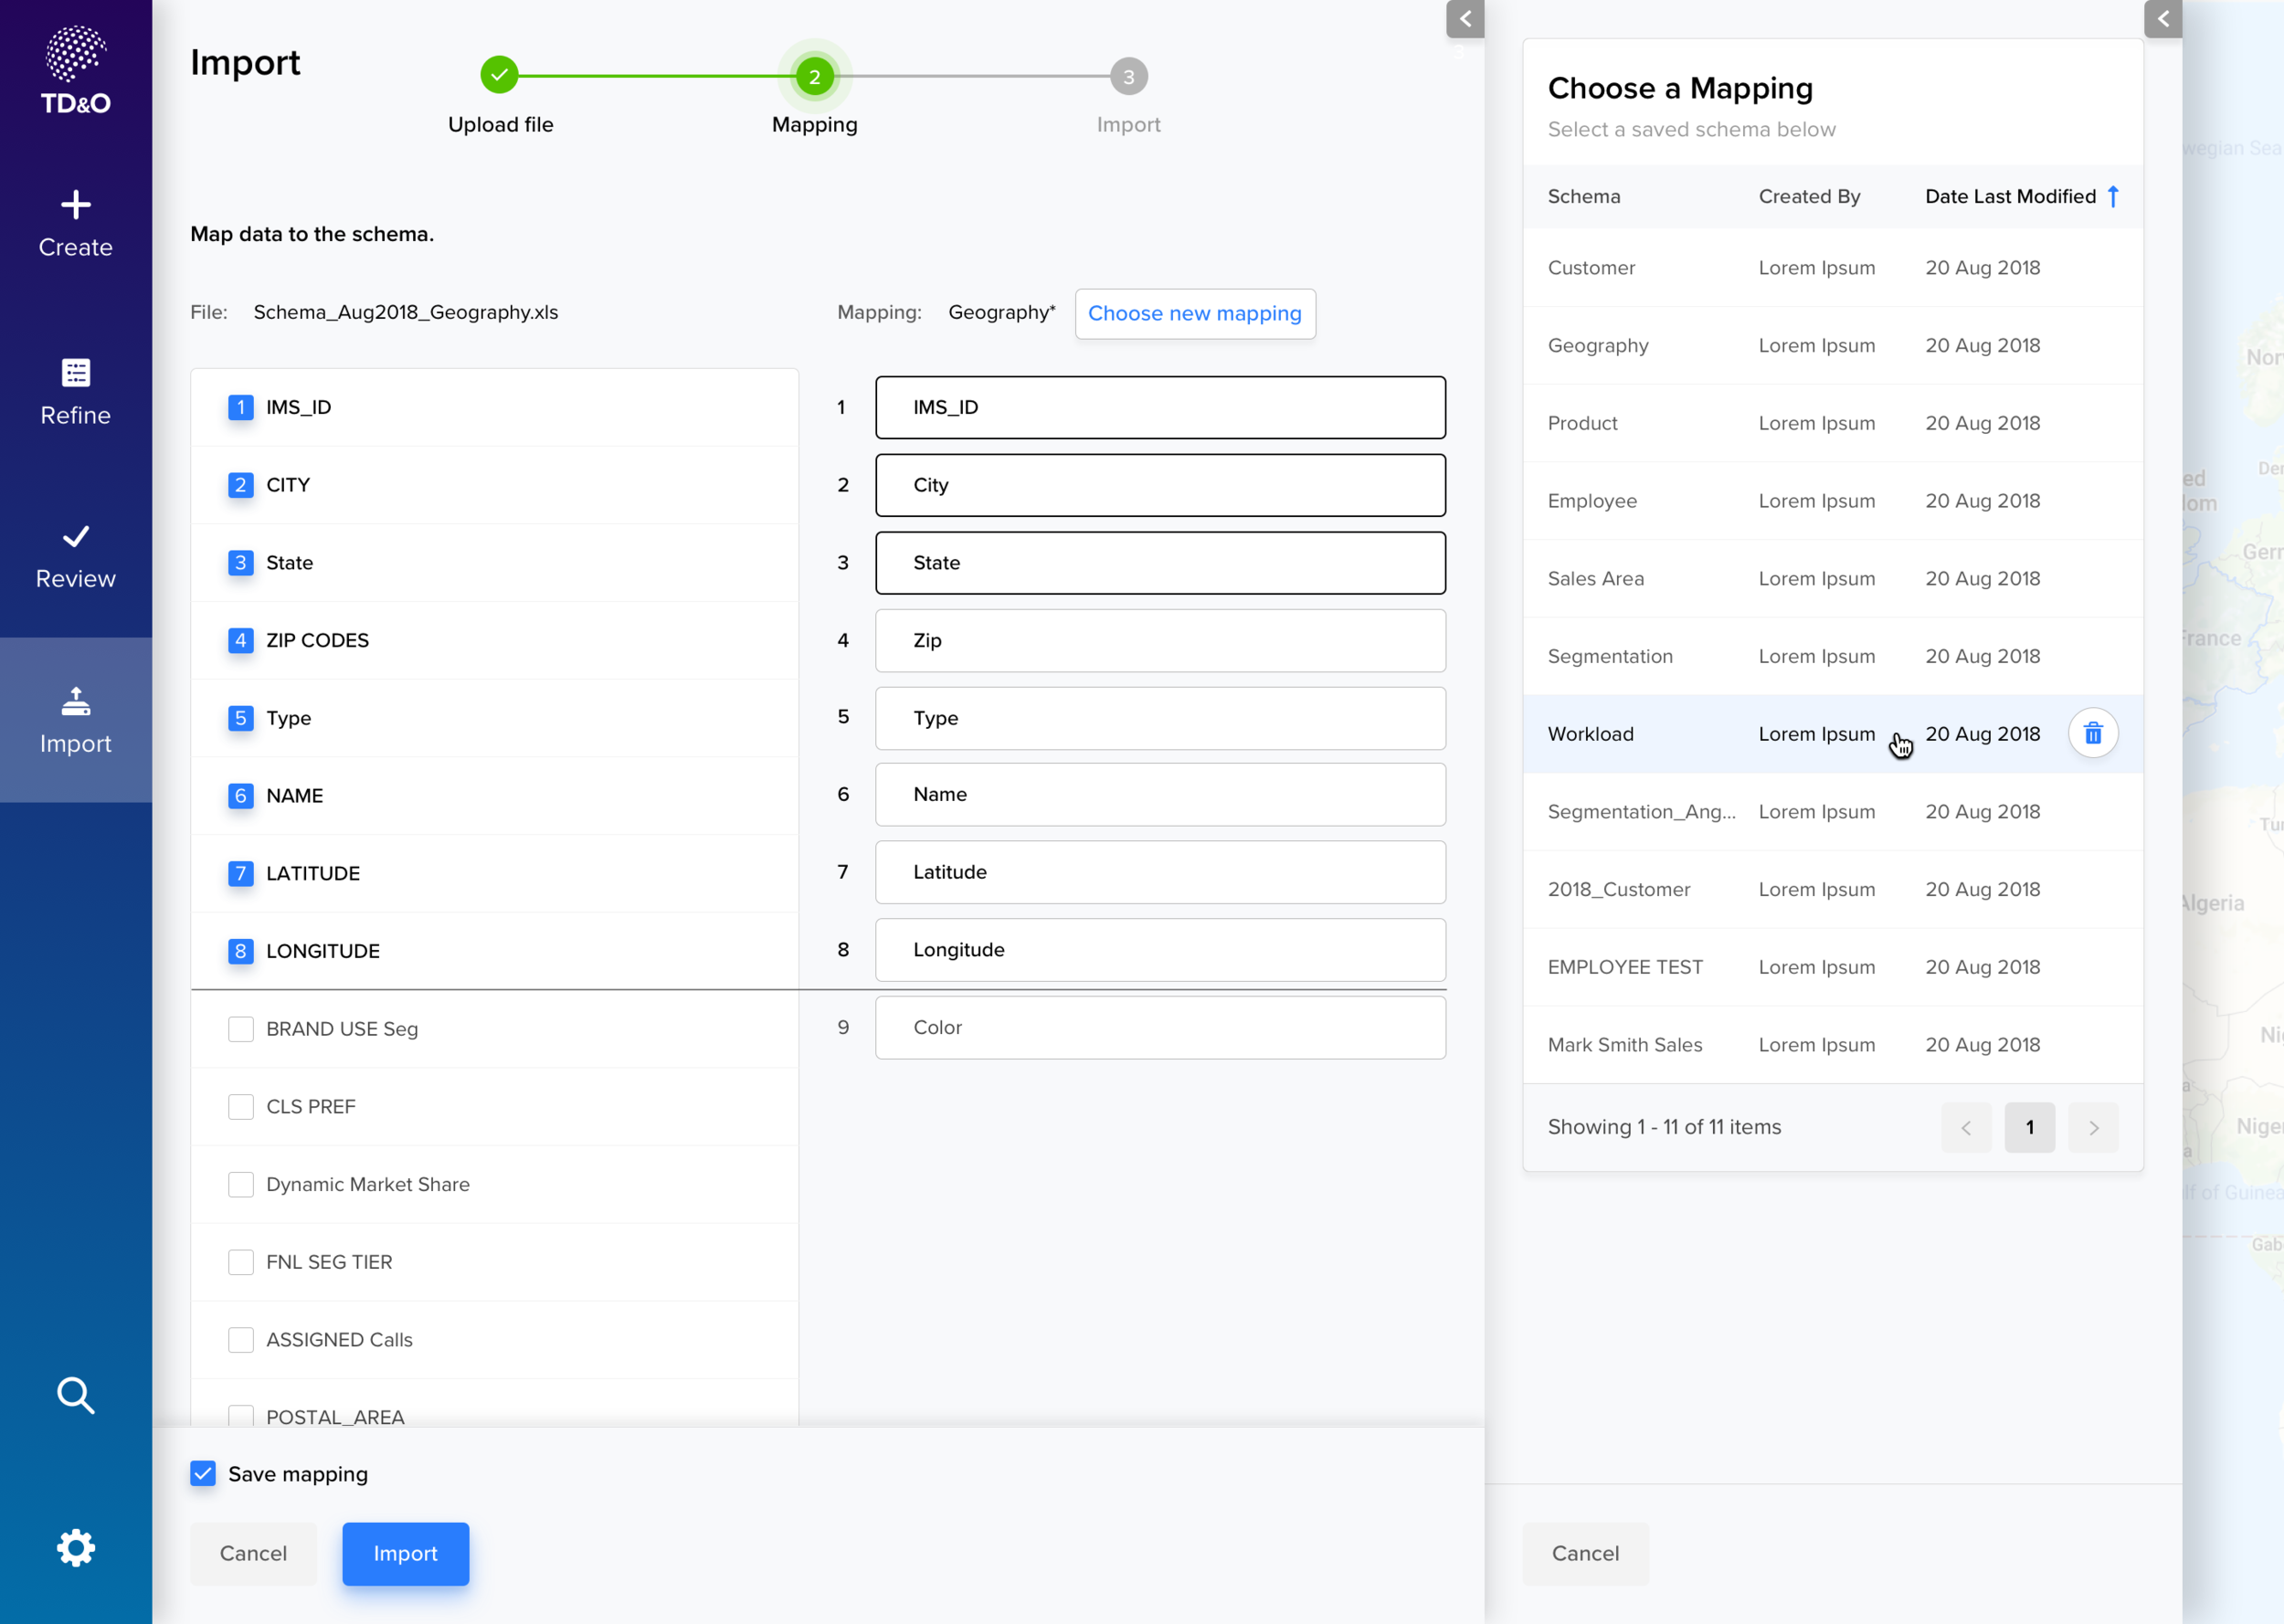The width and height of the screenshot is (2284, 1624).
Task: Check the BRAND USE Seg checkbox
Action: 241,1029
